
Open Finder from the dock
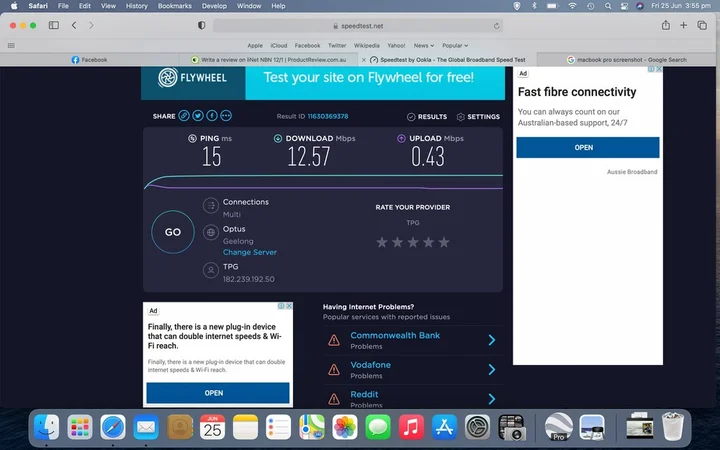(x=47, y=427)
